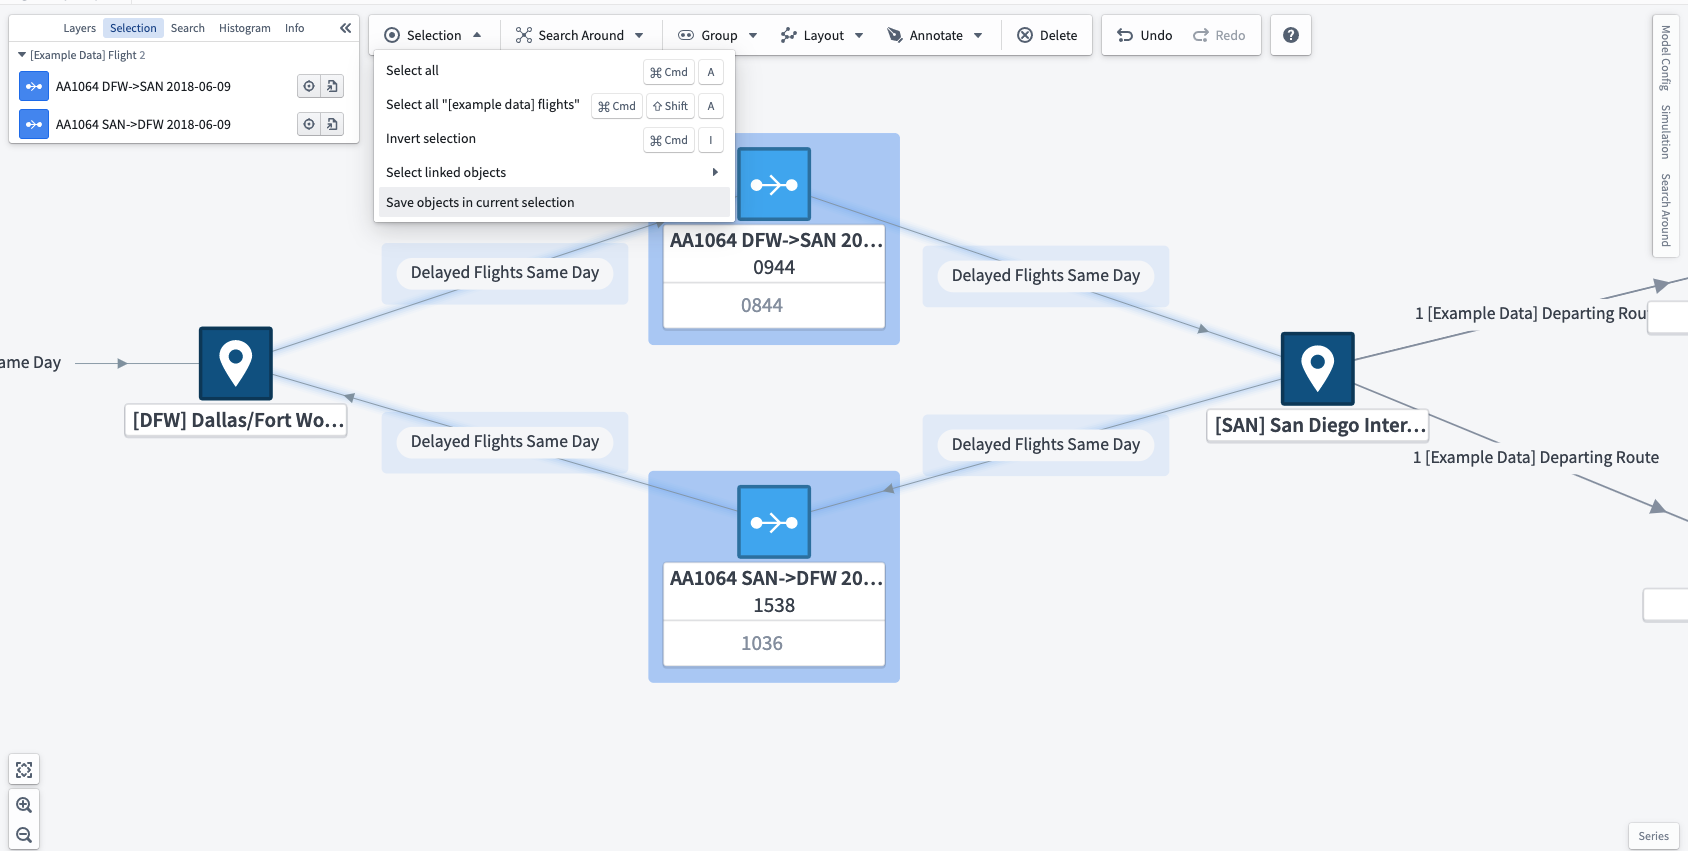Screen dimensions: 1688x851
Task: Collapse the [Example Data] Flight group
Action: point(22,55)
